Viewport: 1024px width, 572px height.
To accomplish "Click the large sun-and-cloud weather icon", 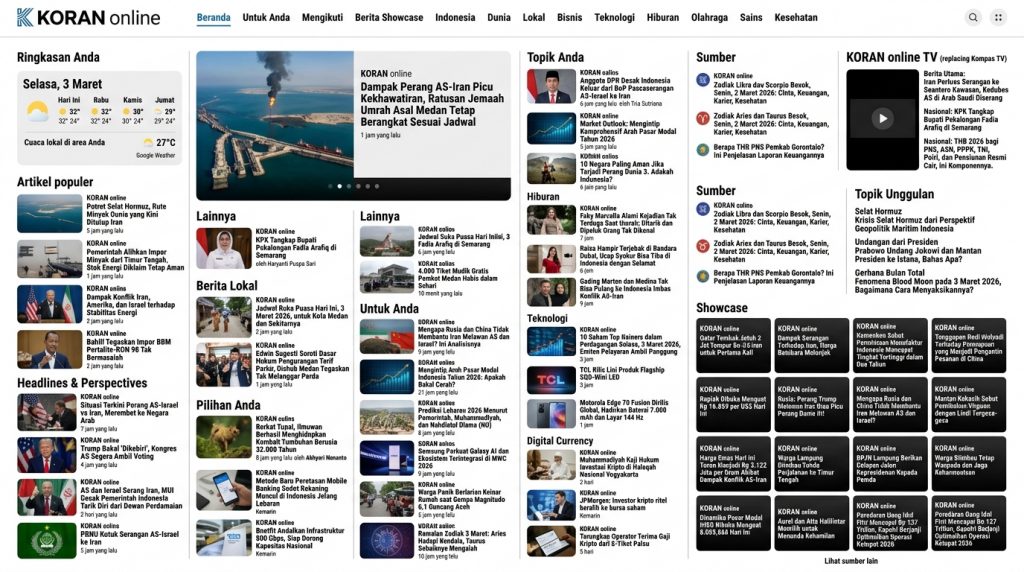I will [37, 111].
